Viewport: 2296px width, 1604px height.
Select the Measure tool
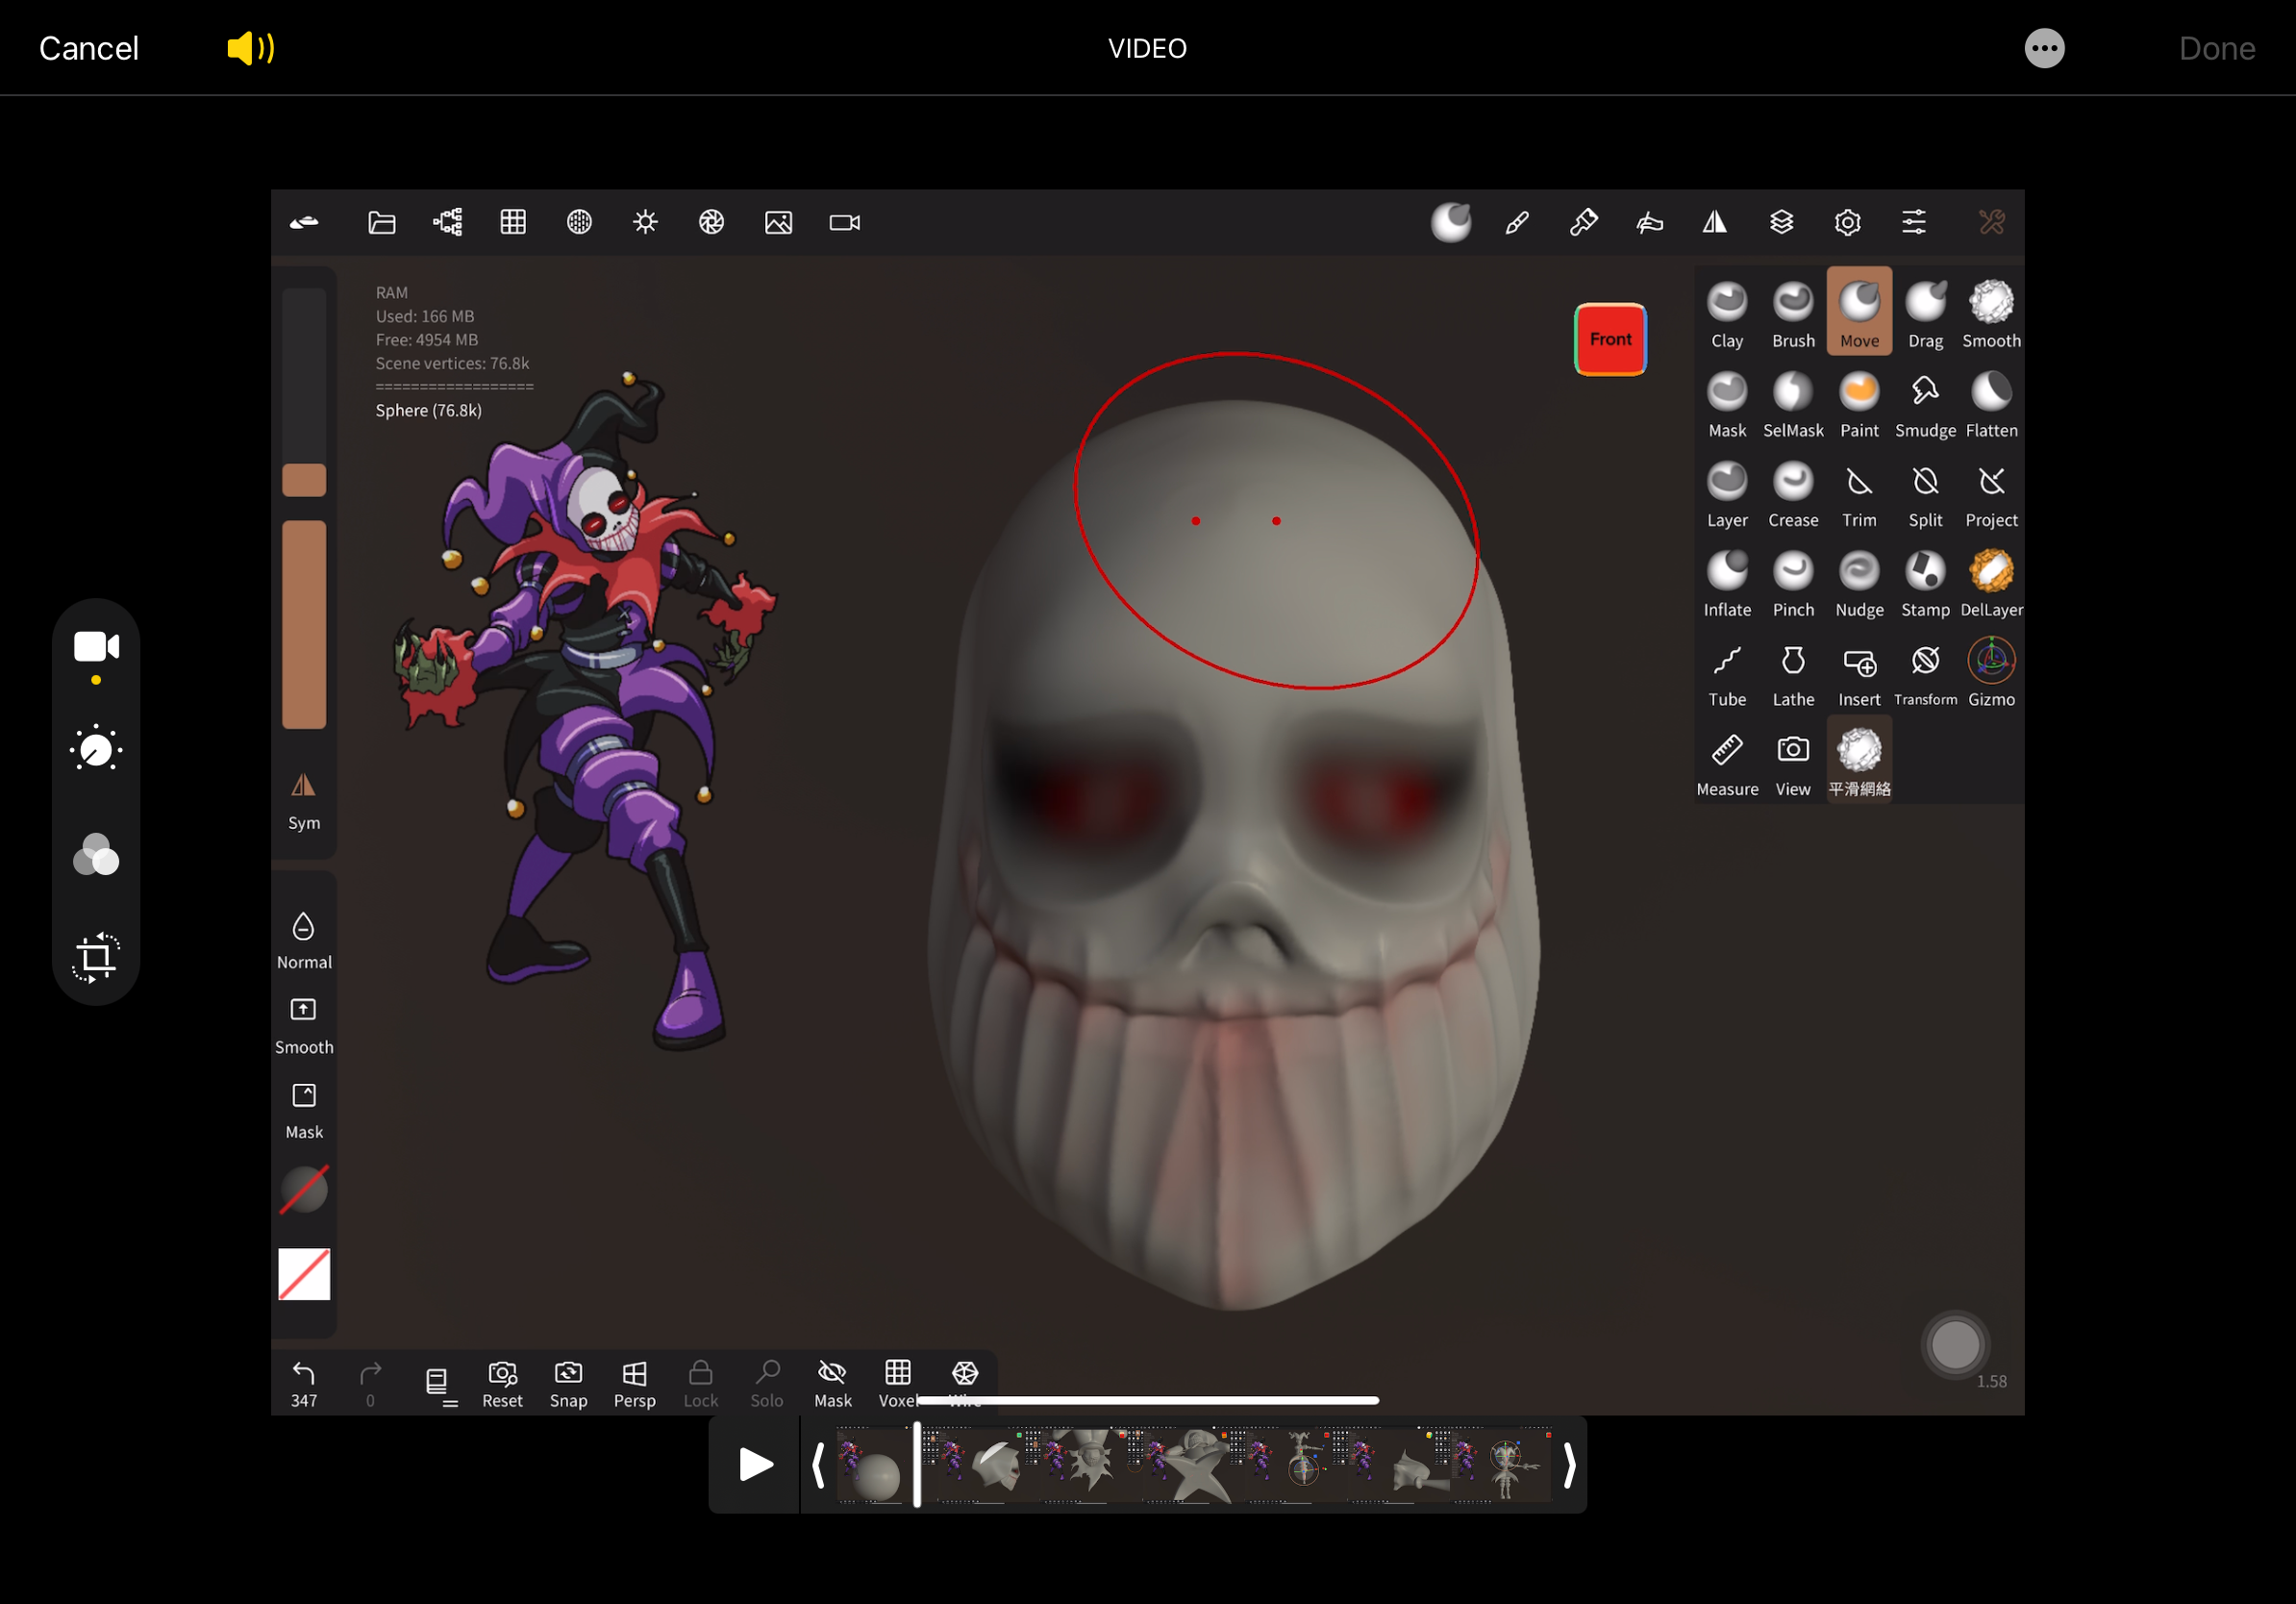click(x=1726, y=763)
